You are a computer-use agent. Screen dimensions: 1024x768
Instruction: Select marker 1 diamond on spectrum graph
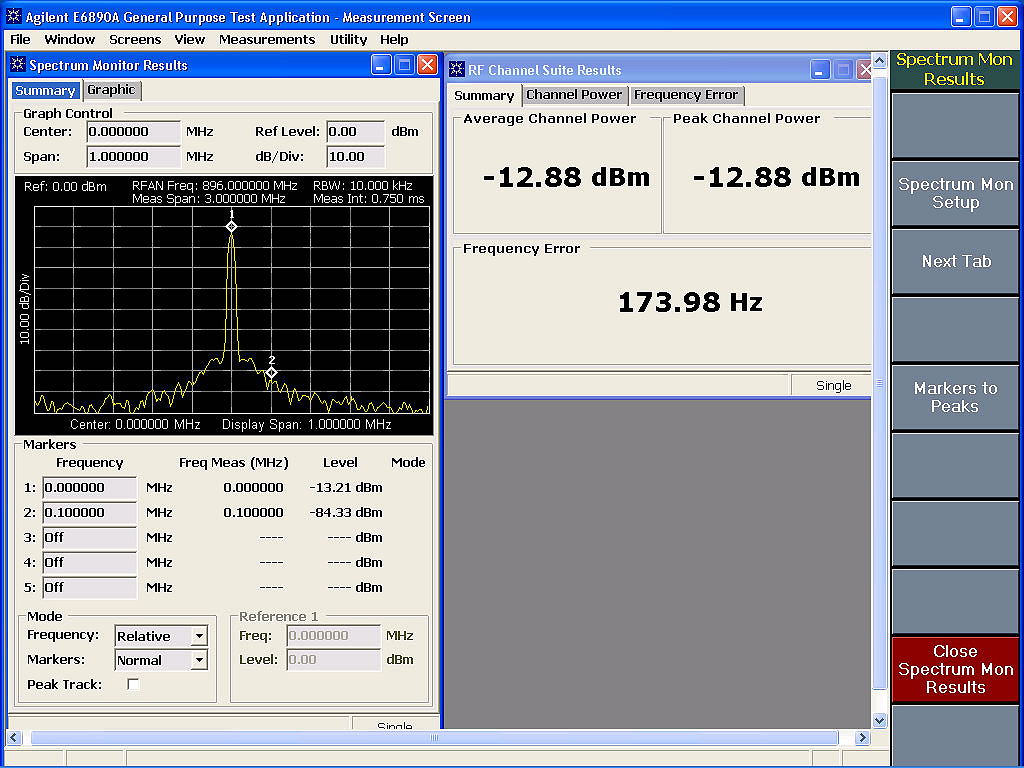pyautogui.click(x=231, y=227)
